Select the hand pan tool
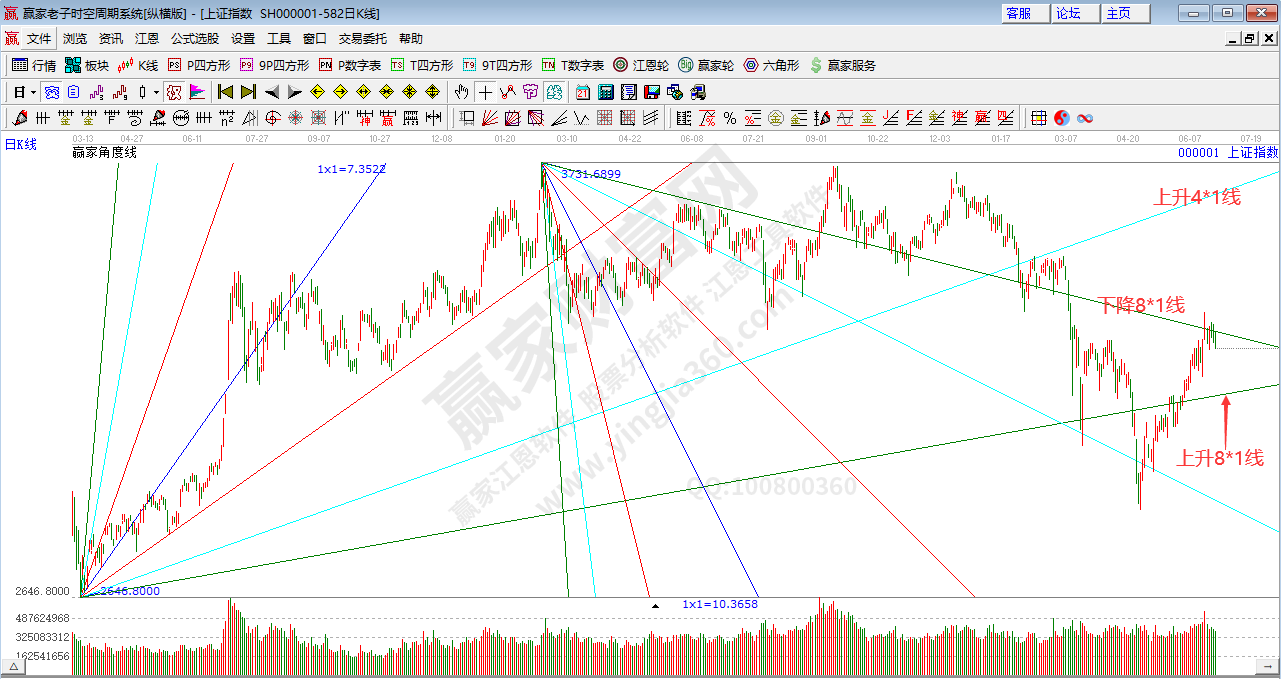The image size is (1281, 679). [x=461, y=92]
